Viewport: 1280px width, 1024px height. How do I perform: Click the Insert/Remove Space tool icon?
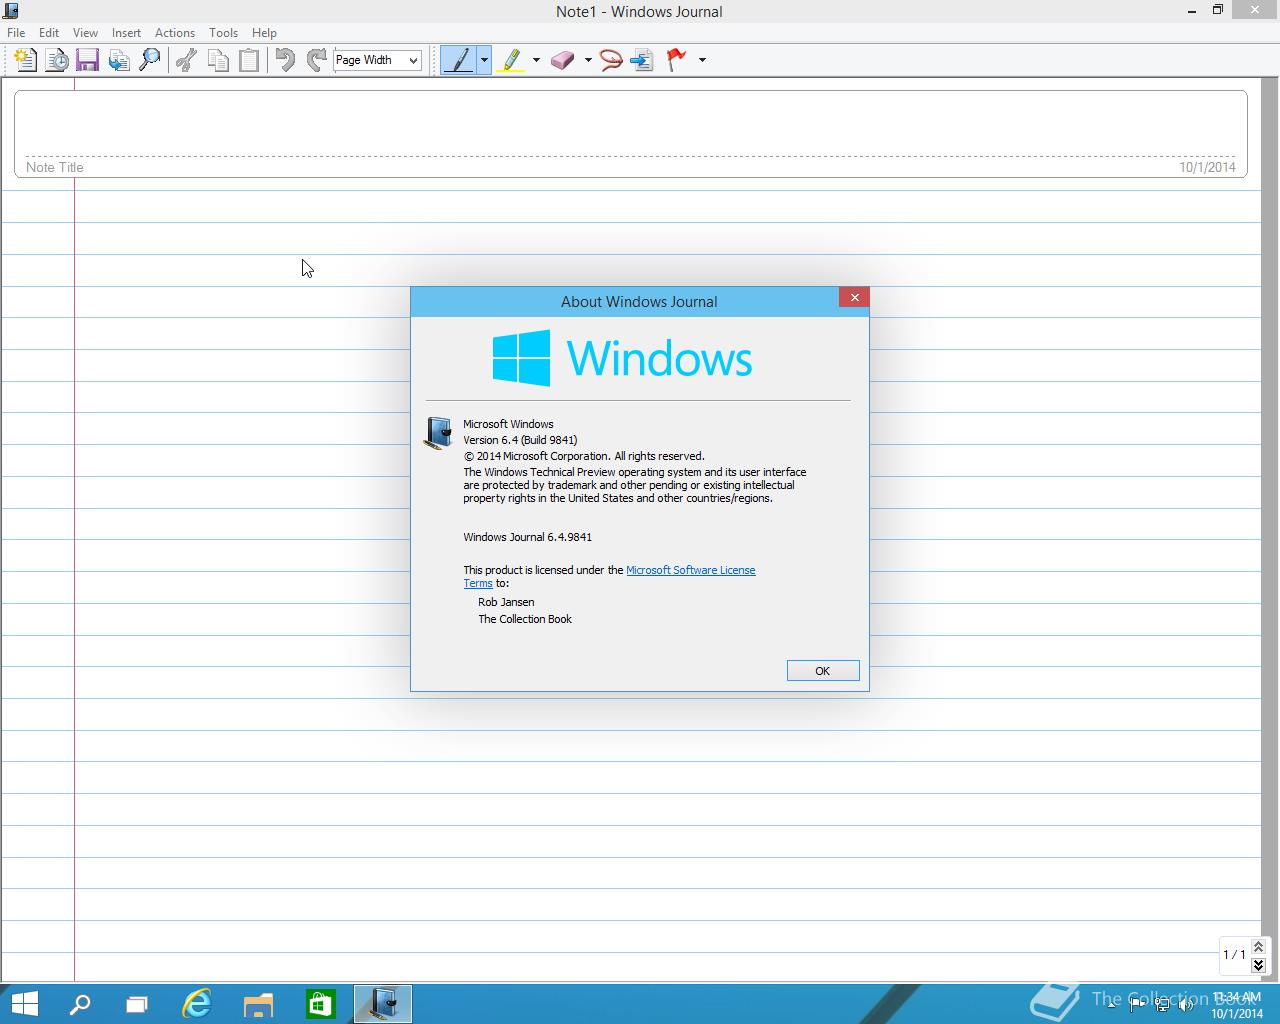coord(642,60)
